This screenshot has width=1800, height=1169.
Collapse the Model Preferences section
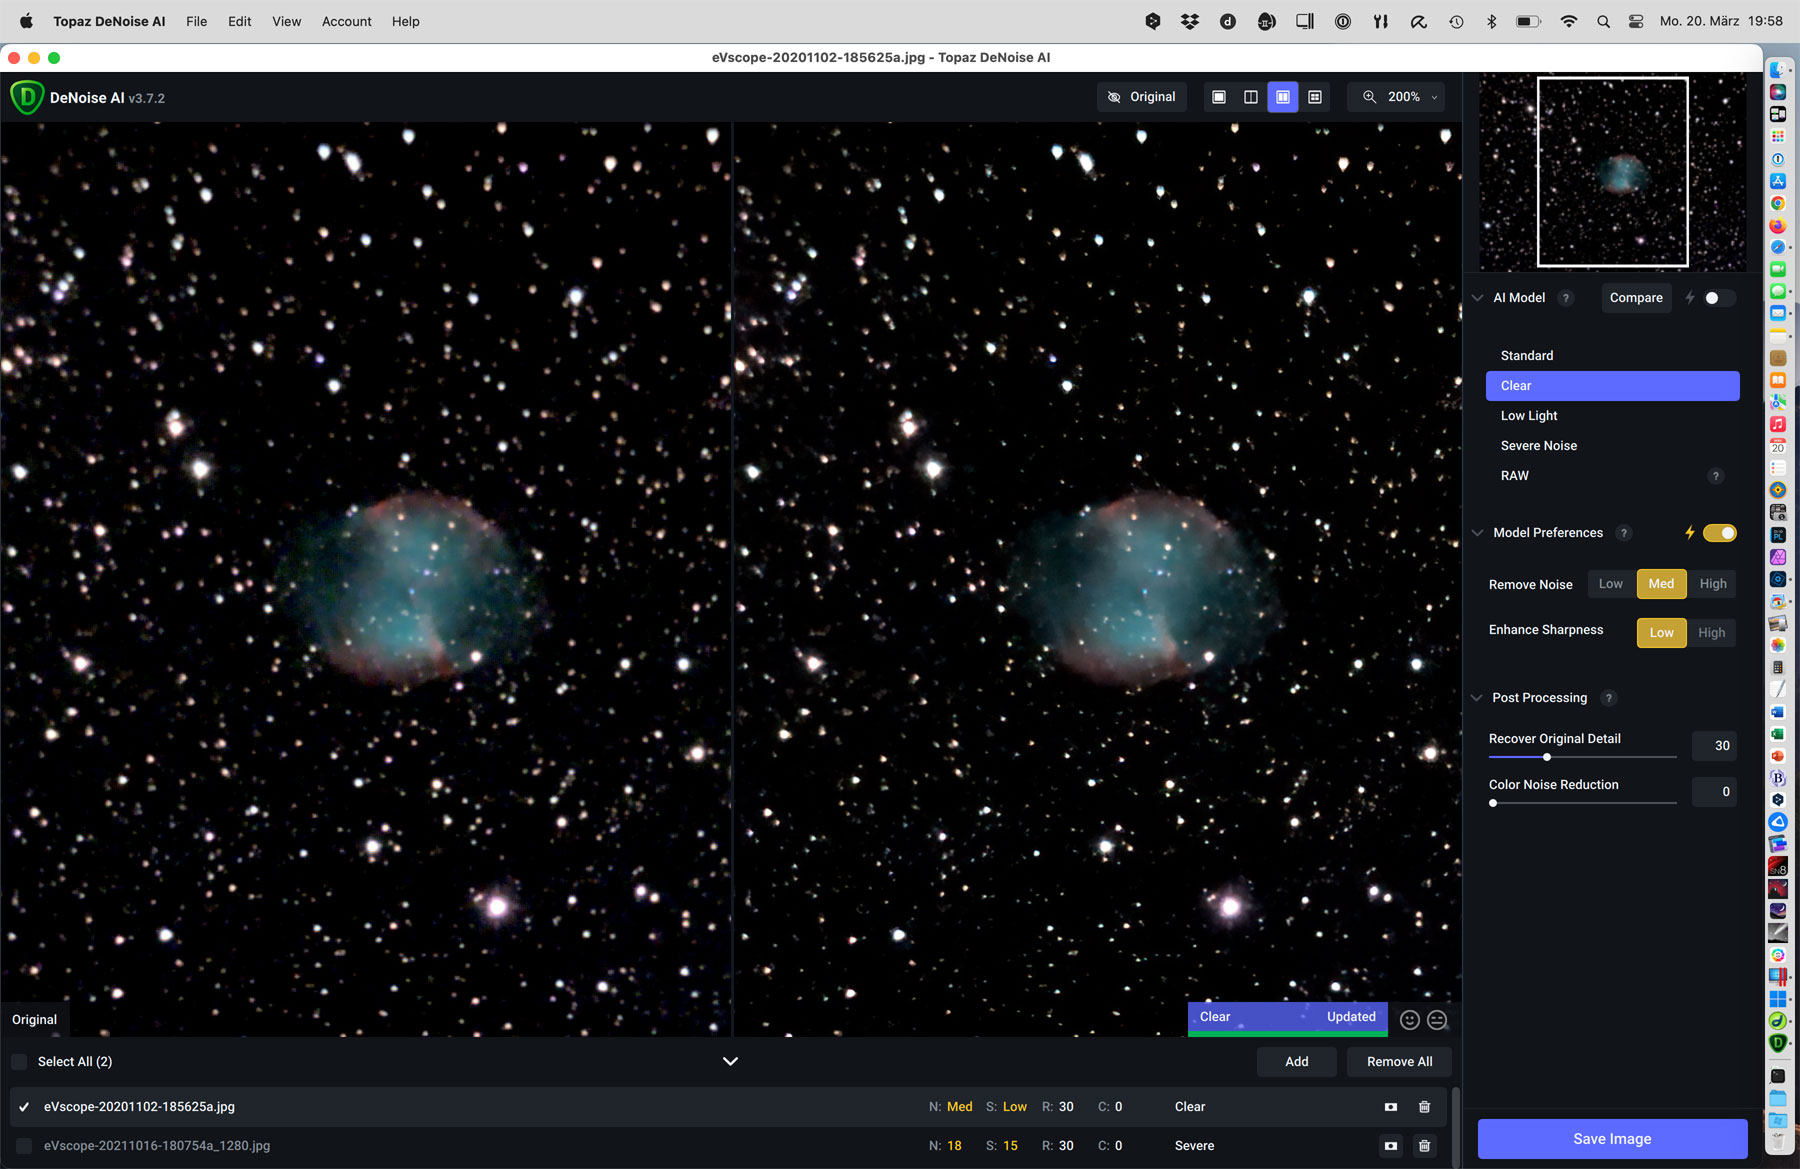tap(1478, 533)
